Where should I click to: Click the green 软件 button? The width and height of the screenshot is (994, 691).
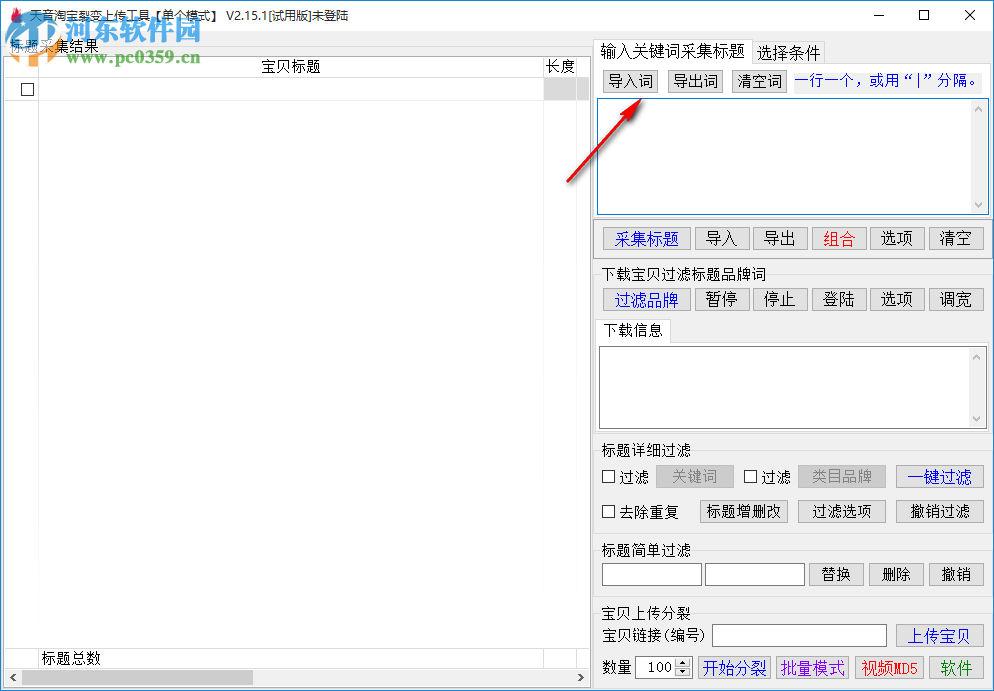pos(956,668)
